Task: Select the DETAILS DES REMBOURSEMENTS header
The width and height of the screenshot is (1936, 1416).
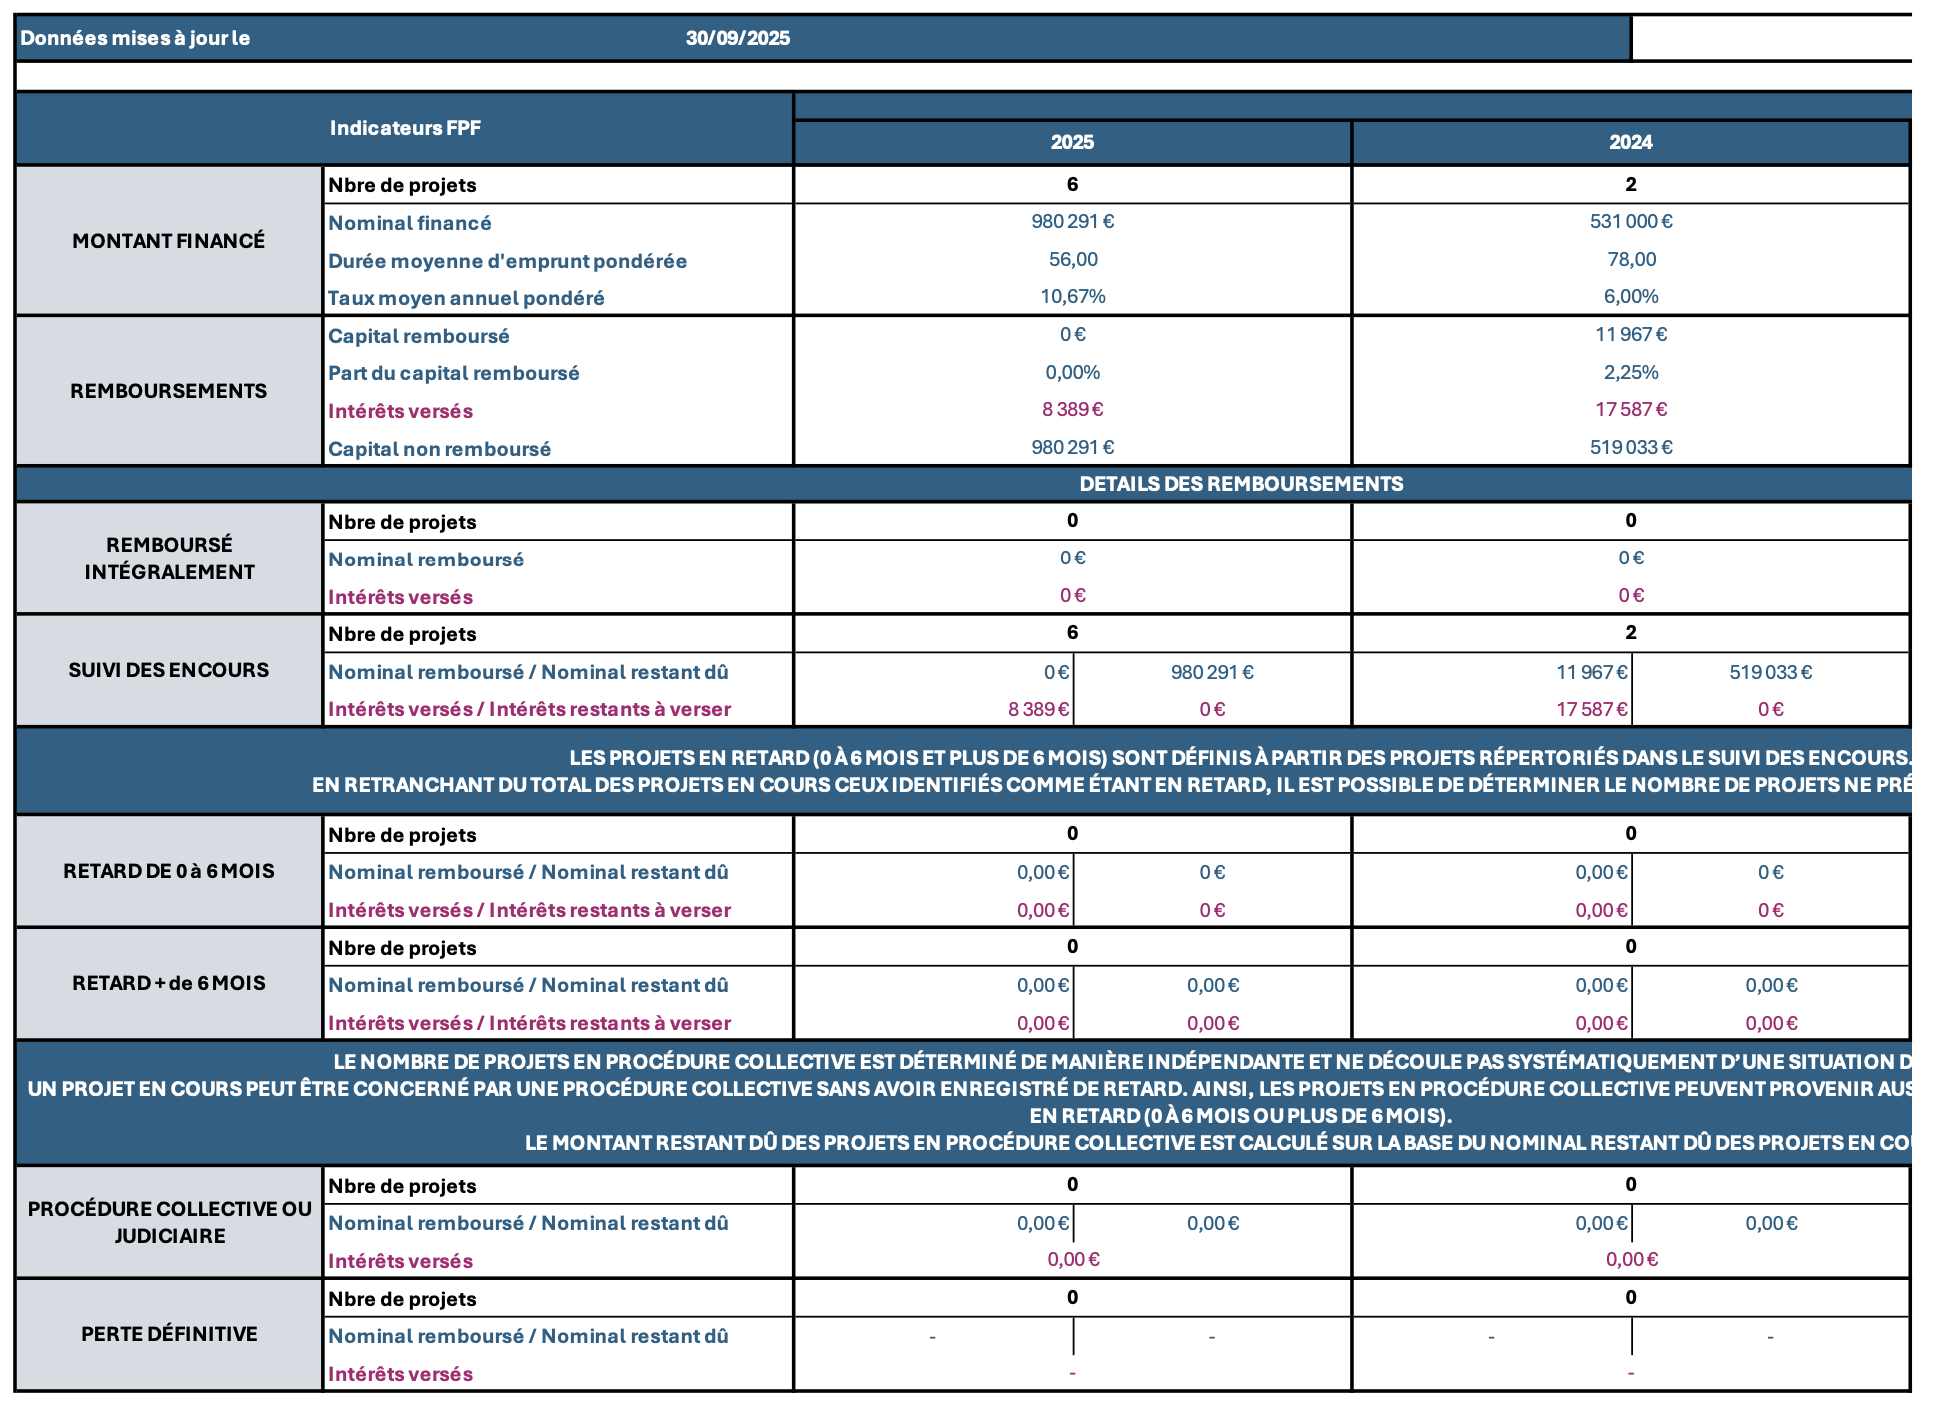Action: click(x=1240, y=484)
